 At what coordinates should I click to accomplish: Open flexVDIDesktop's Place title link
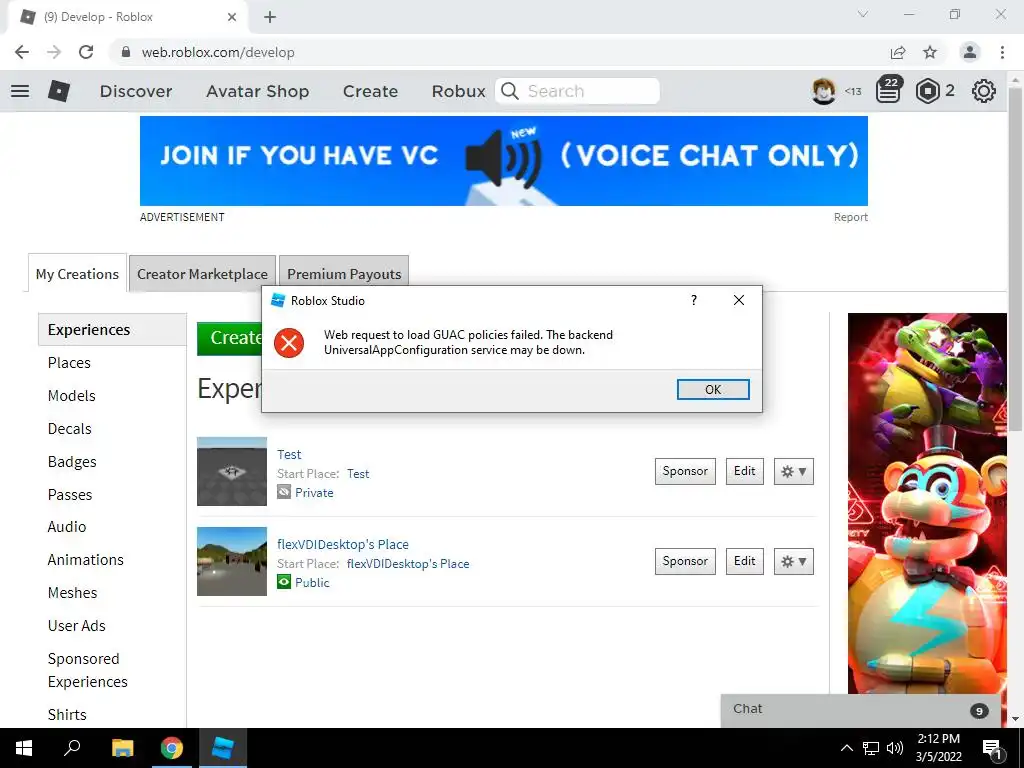(343, 544)
